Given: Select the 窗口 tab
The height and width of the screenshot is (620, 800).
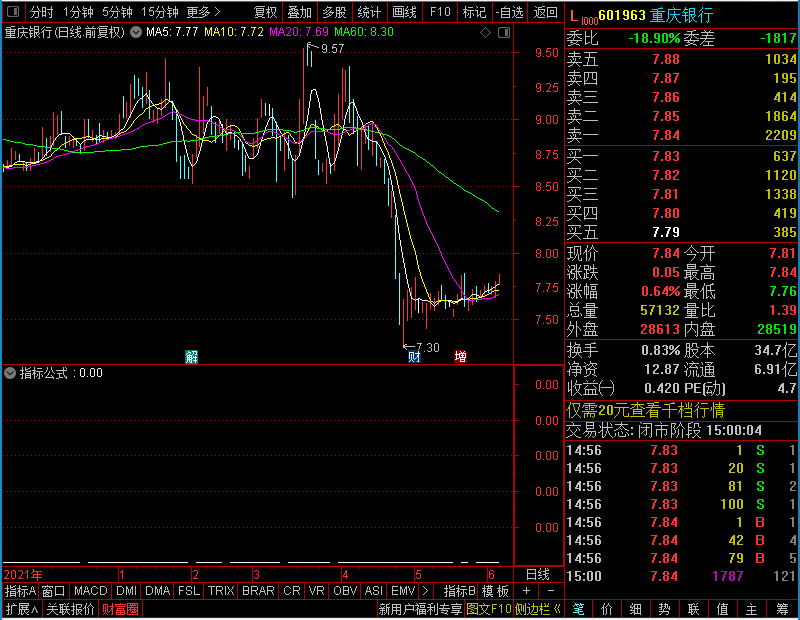Looking at the screenshot, I should (54, 591).
